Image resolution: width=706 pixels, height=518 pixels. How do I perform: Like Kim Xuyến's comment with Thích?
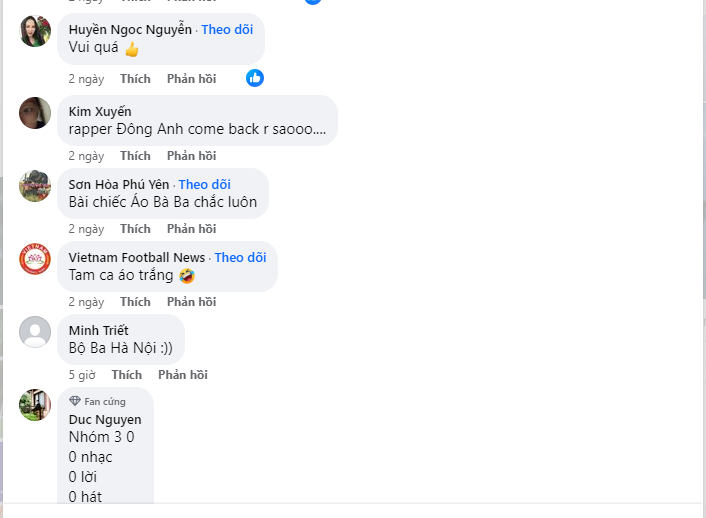[135, 156]
